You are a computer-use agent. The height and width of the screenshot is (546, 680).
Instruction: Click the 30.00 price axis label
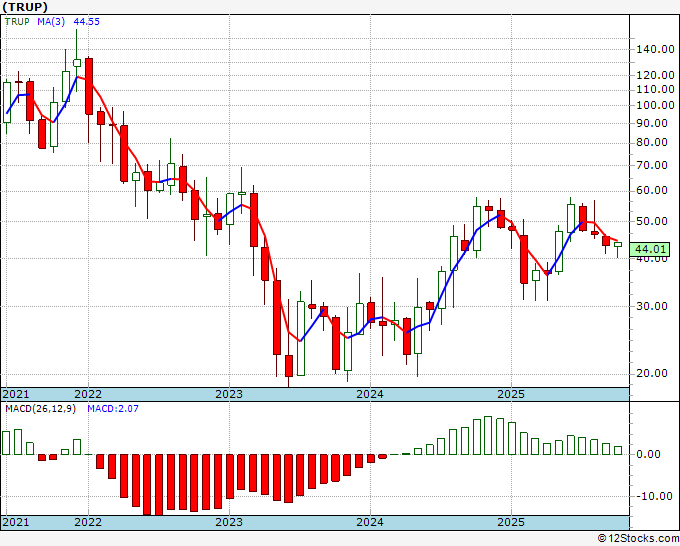click(x=652, y=306)
